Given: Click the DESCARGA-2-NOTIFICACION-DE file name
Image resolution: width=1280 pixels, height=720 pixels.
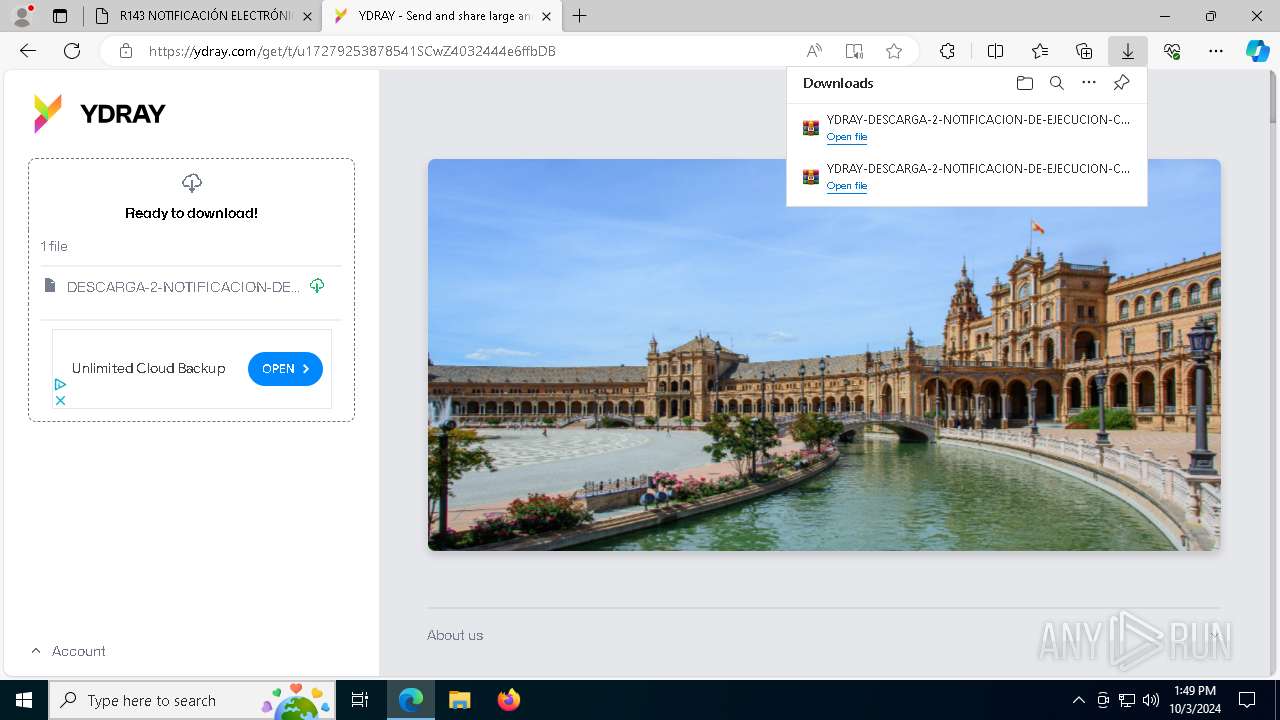Looking at the screenshot, I should [183, 287].
